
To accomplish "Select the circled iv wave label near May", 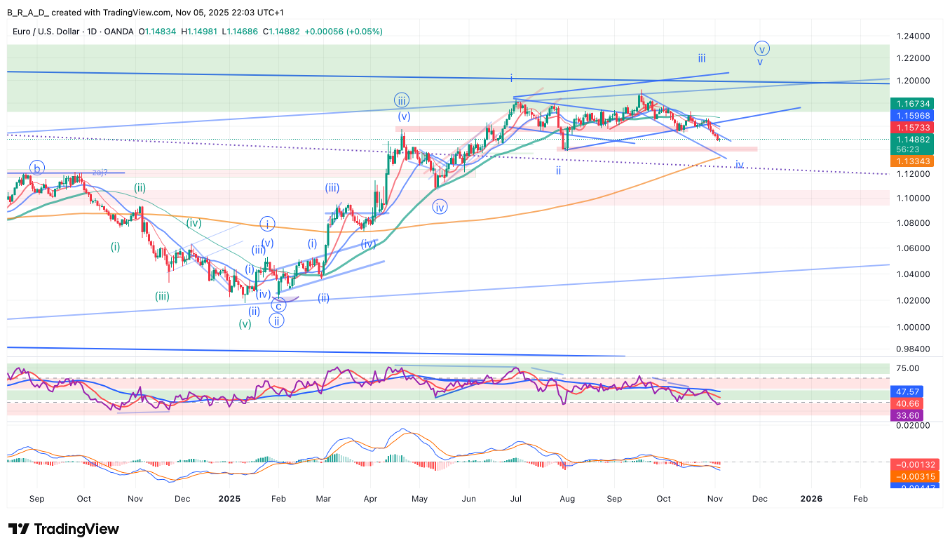I will point(440,207).
